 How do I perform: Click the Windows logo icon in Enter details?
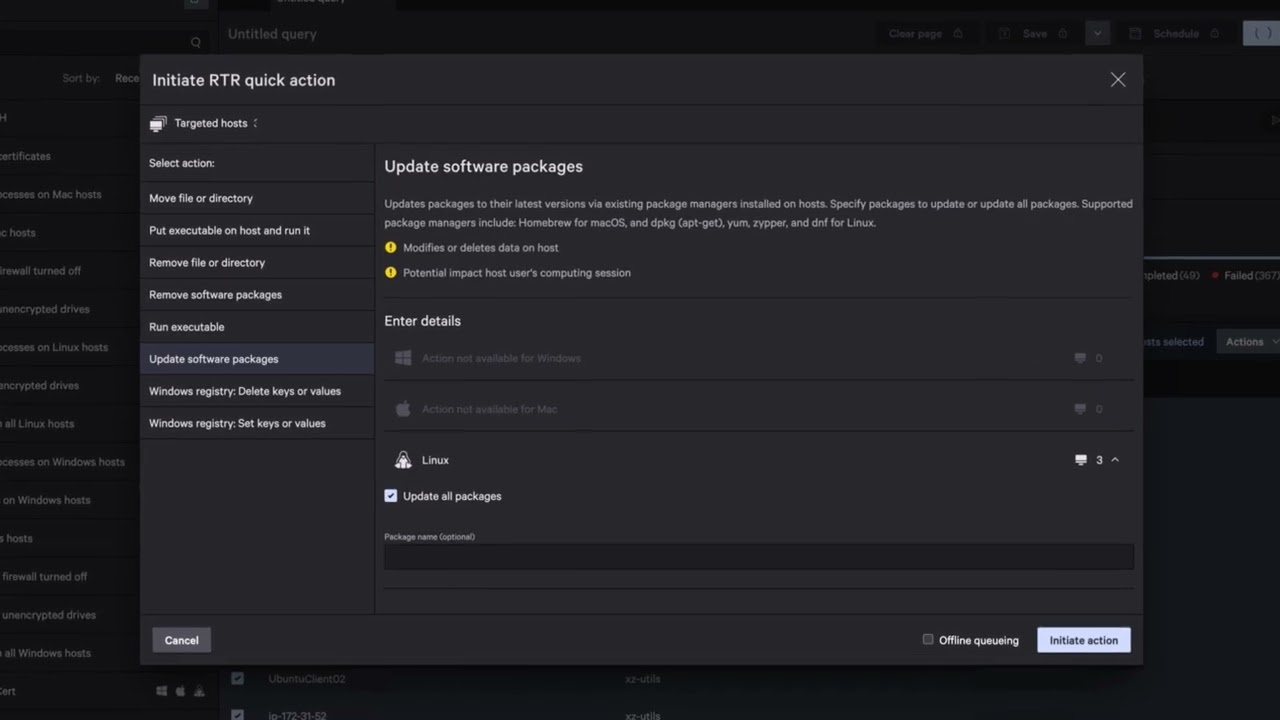point(403,358)
